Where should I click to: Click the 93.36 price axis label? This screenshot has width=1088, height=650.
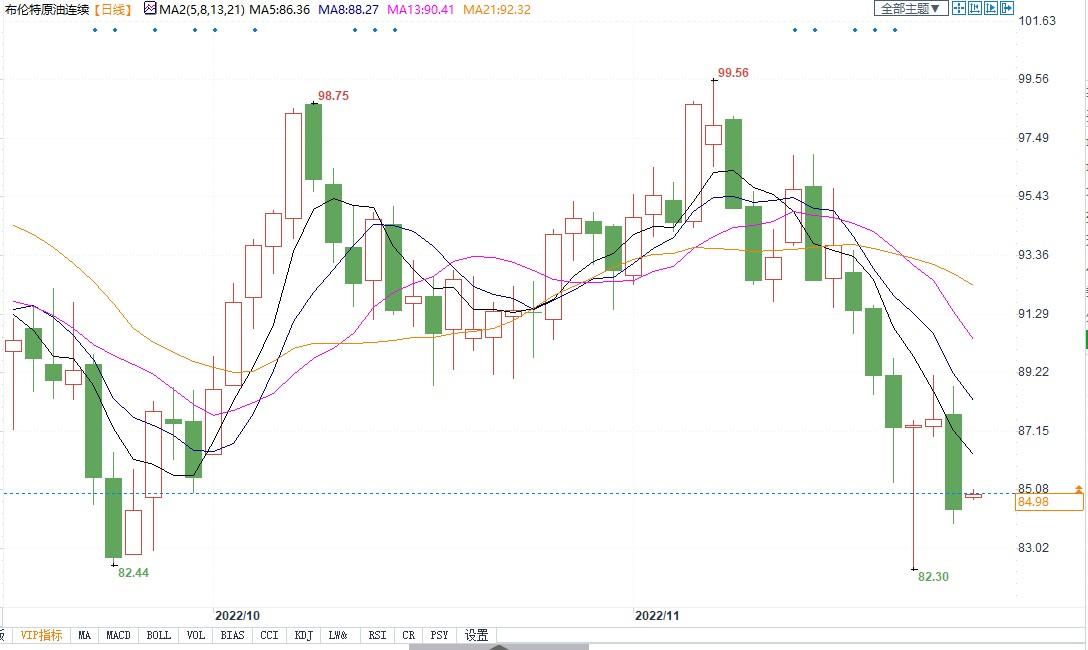(1033, 255)
